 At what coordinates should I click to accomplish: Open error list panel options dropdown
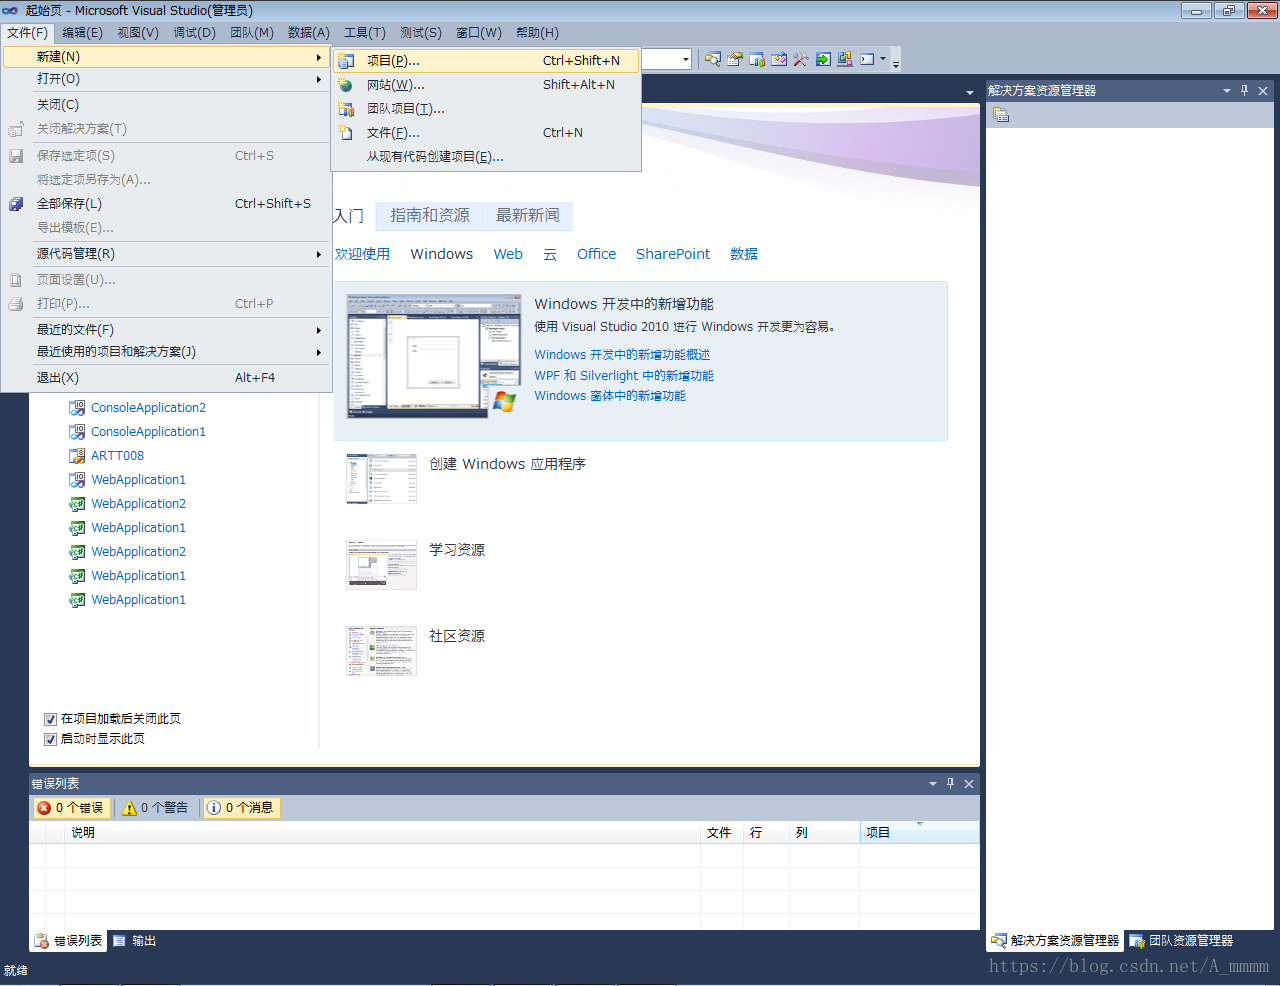[x=933, y=783]
